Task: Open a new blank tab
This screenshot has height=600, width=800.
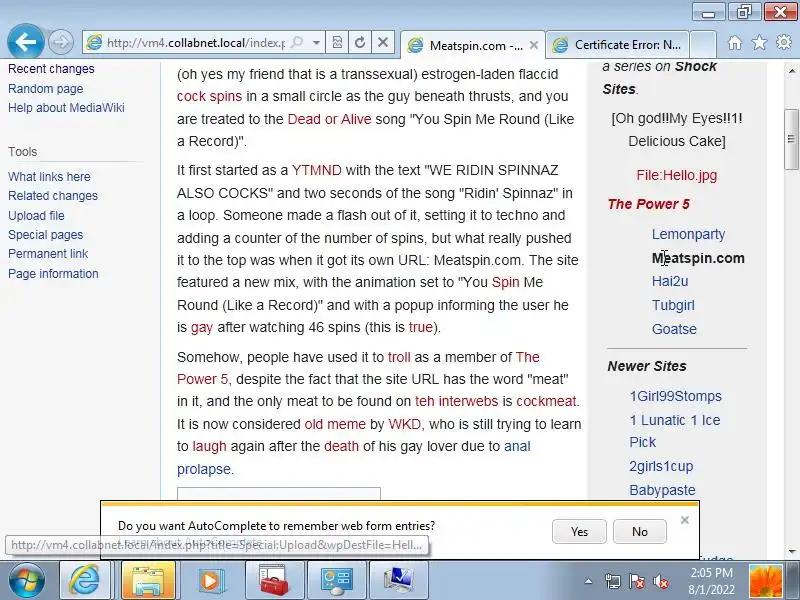Action: click(704, 44)
